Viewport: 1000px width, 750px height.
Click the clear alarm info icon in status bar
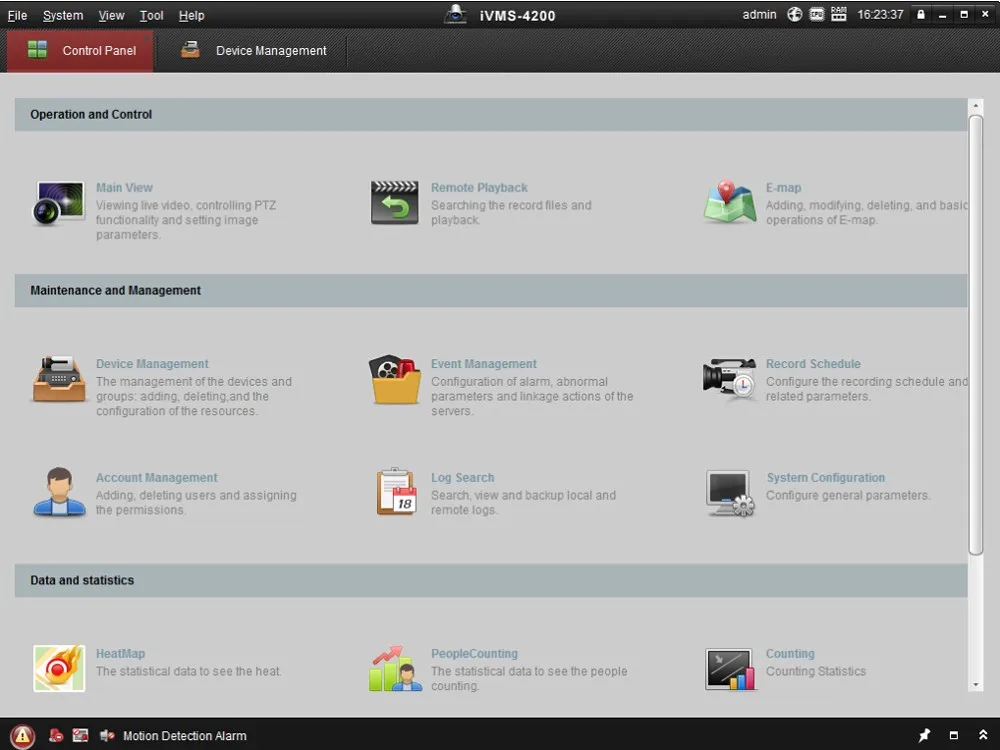56,735
